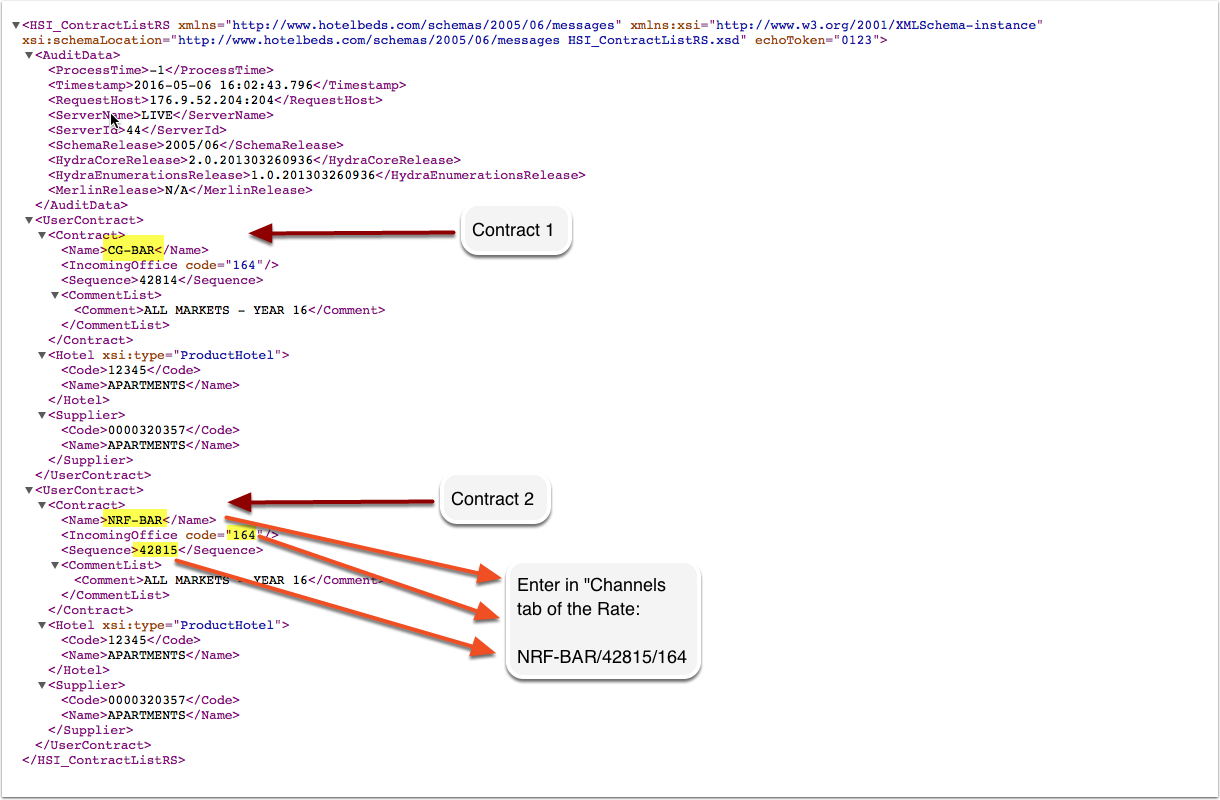Click the HydraEnumerationsRelease 1.0.201303260936 line
The image size is (1220, 800).
[316, 175]
